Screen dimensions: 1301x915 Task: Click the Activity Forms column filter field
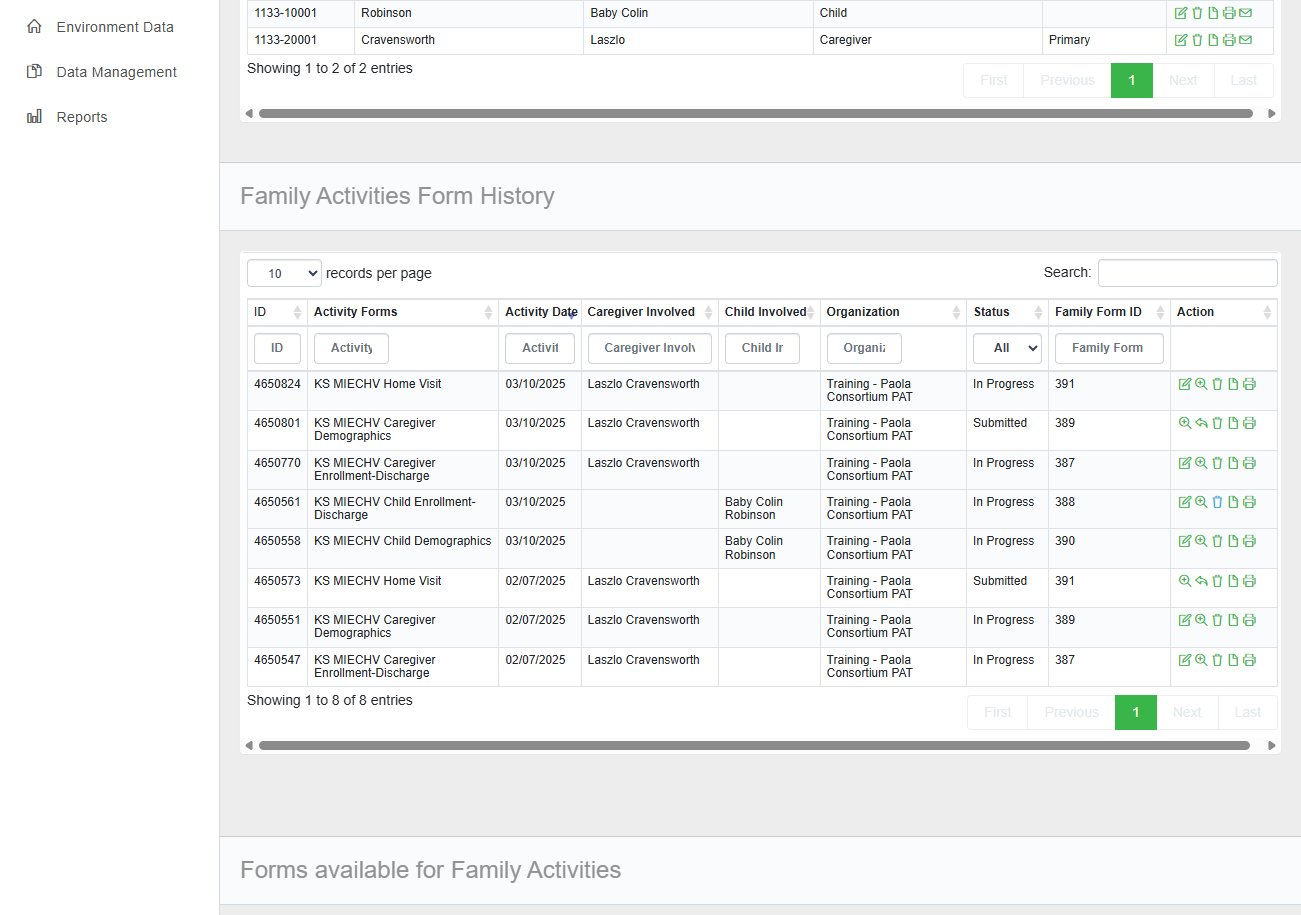351,348
